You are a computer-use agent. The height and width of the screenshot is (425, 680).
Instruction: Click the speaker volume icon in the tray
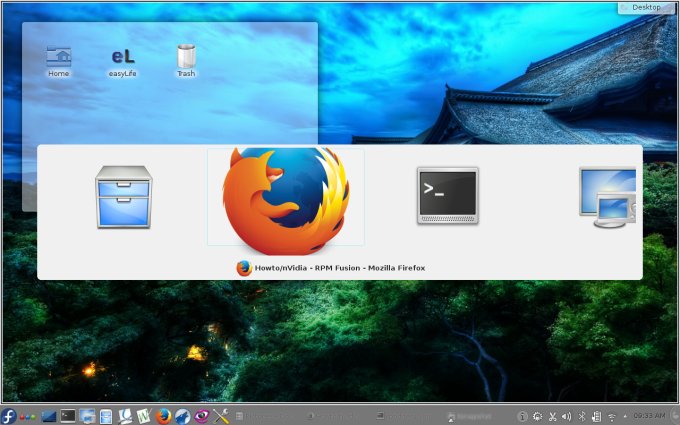click(566, 417)
